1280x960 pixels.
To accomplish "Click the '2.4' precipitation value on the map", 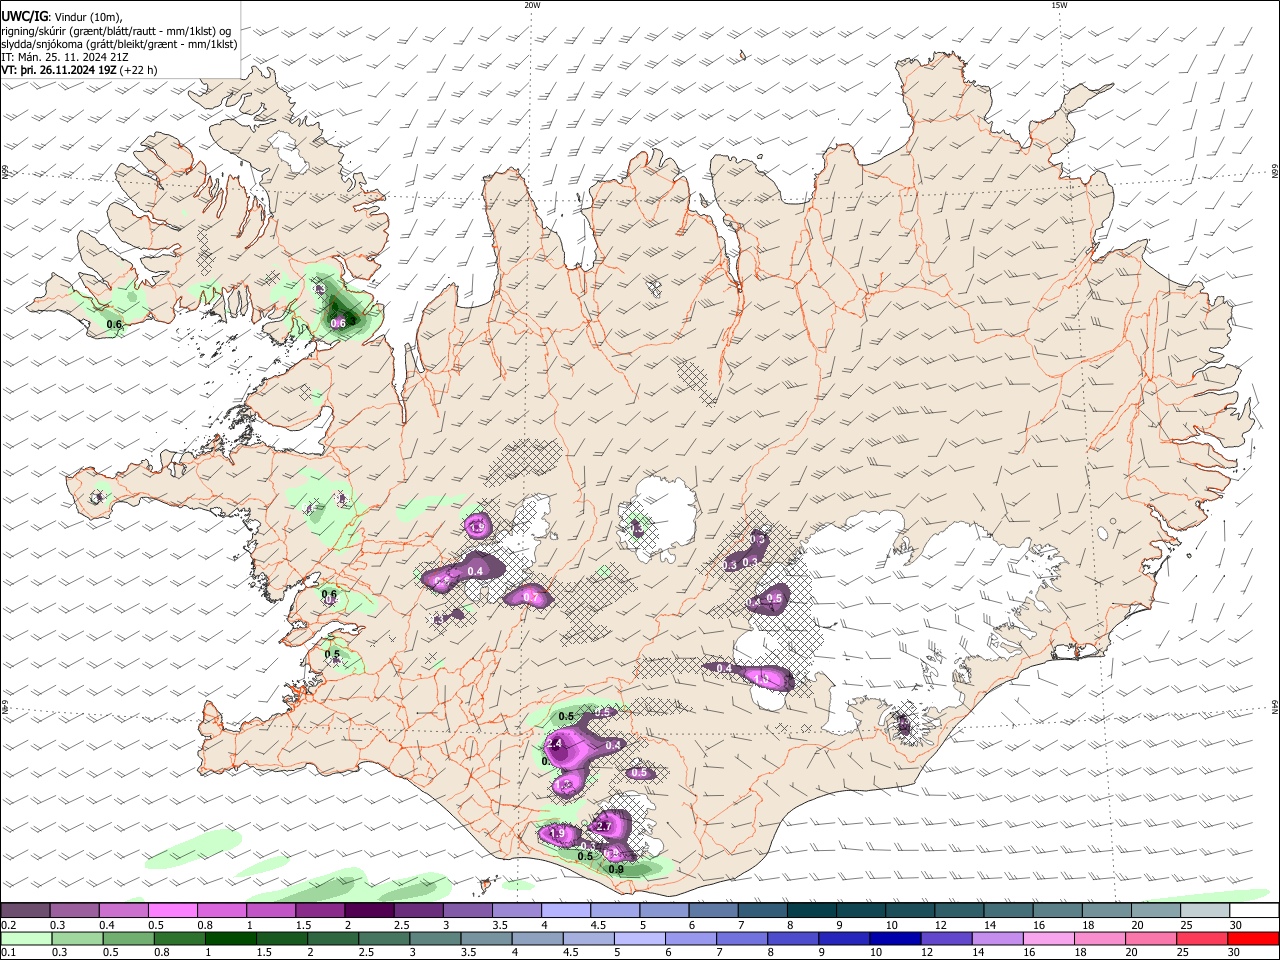I will tap(554, 744).
